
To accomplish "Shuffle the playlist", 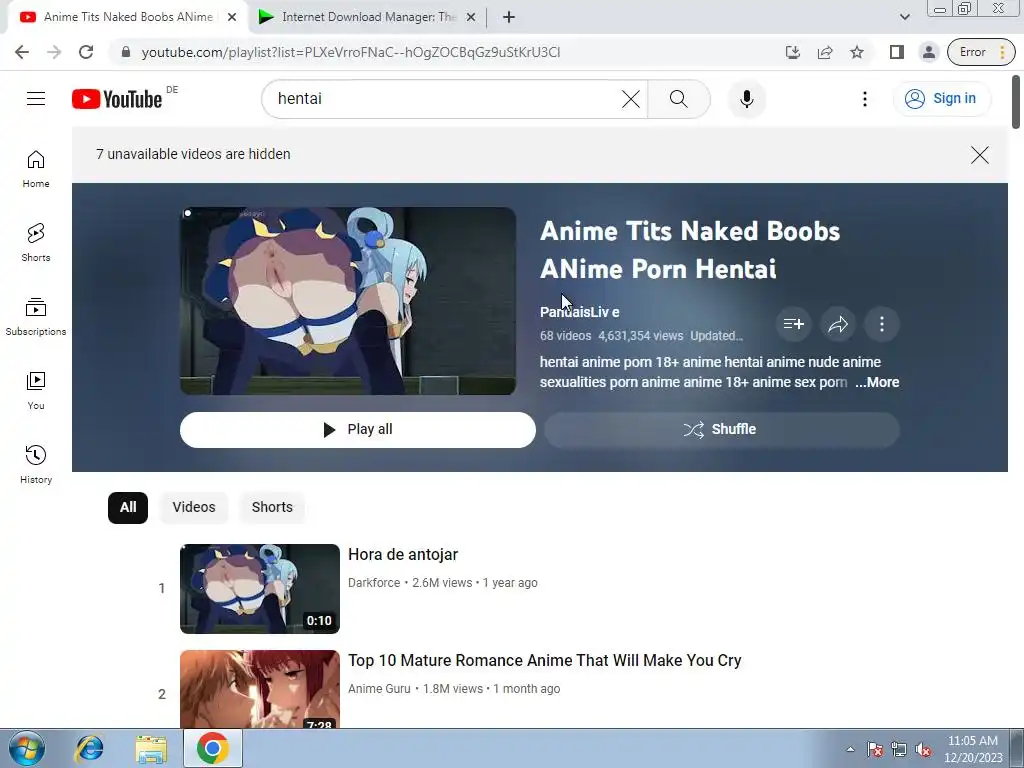I will point(722,429).
